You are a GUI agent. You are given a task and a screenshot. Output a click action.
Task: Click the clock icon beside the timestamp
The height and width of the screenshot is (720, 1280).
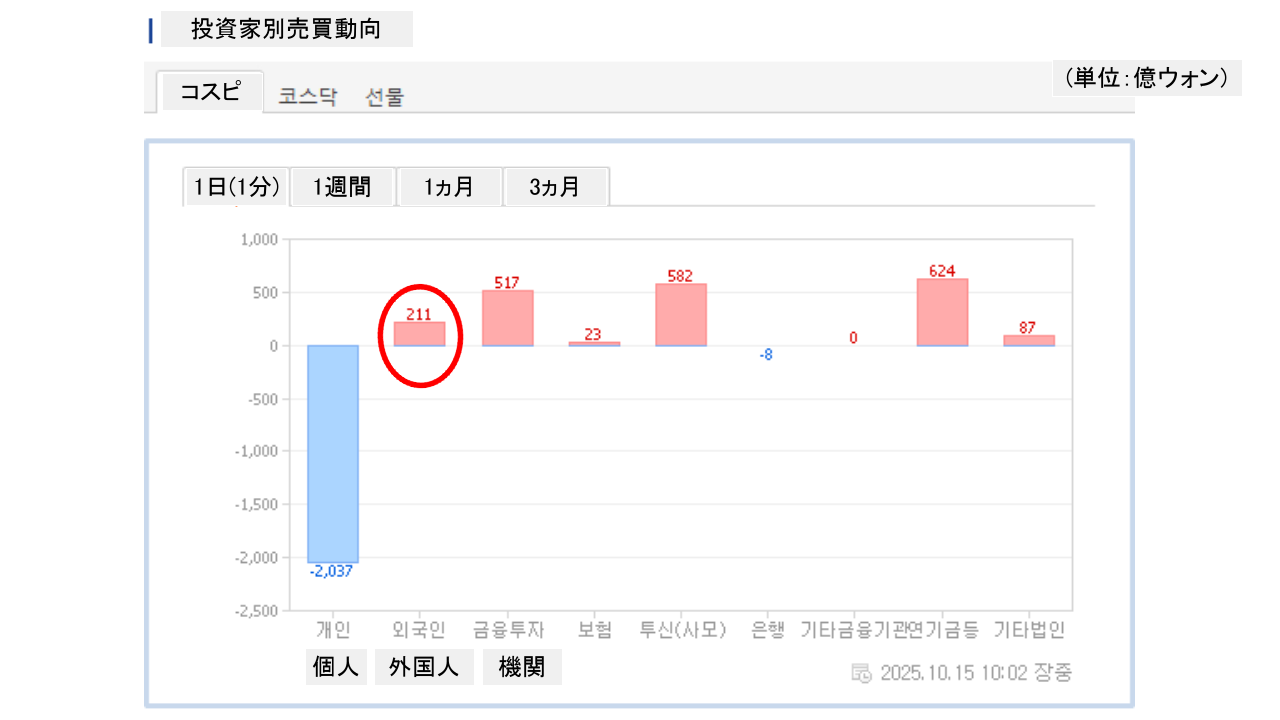(861, 673)
